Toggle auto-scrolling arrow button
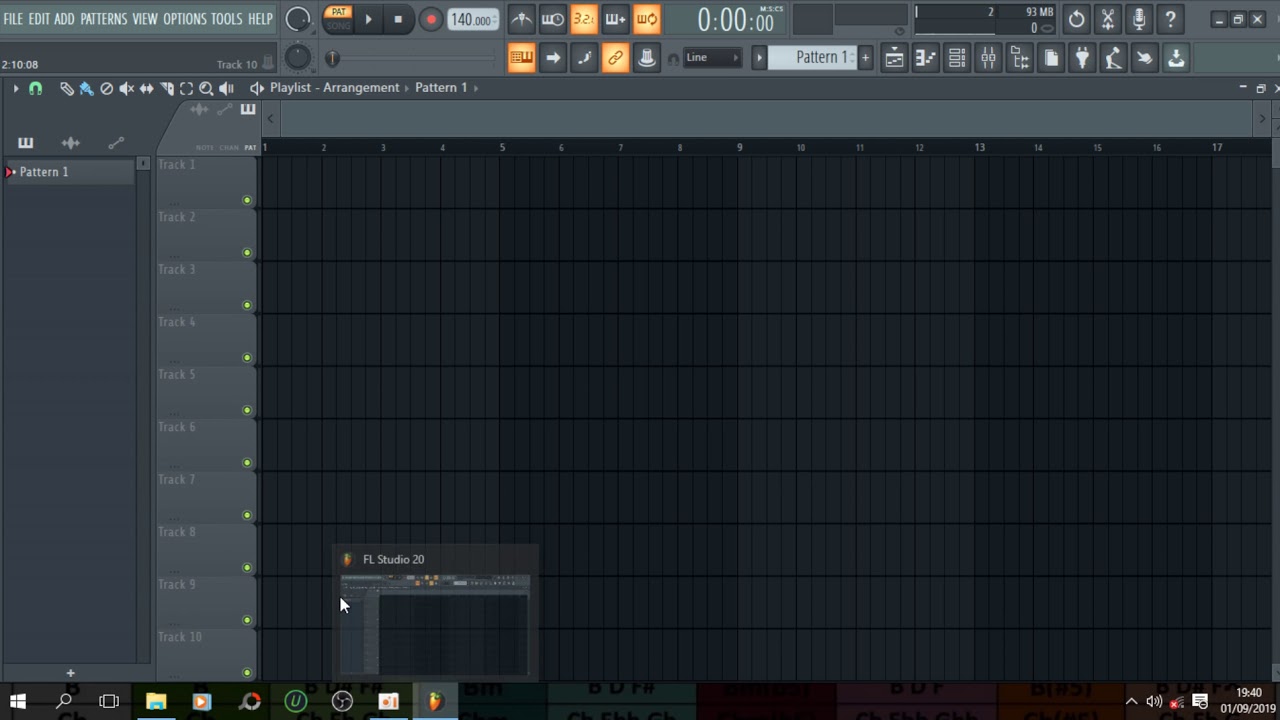This screenshot has height=720, width=1280. point(553,58)
